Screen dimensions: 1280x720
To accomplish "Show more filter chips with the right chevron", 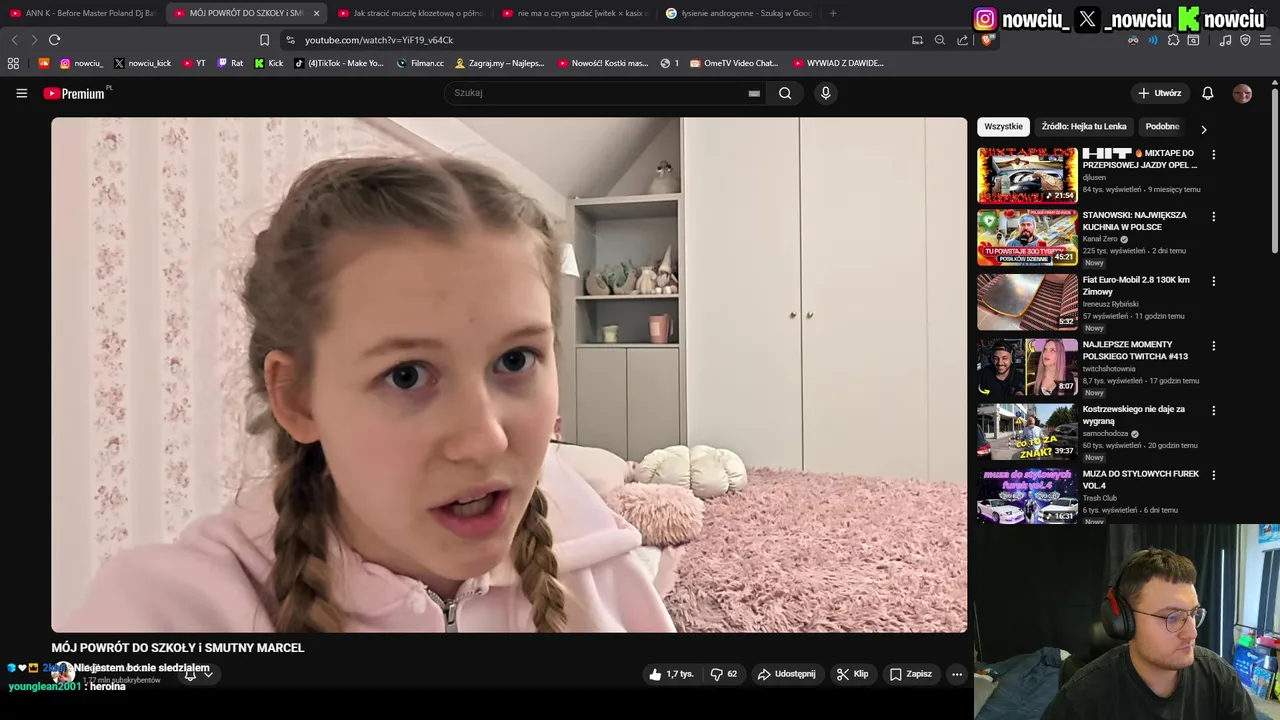I will (x=1203, y=129).
